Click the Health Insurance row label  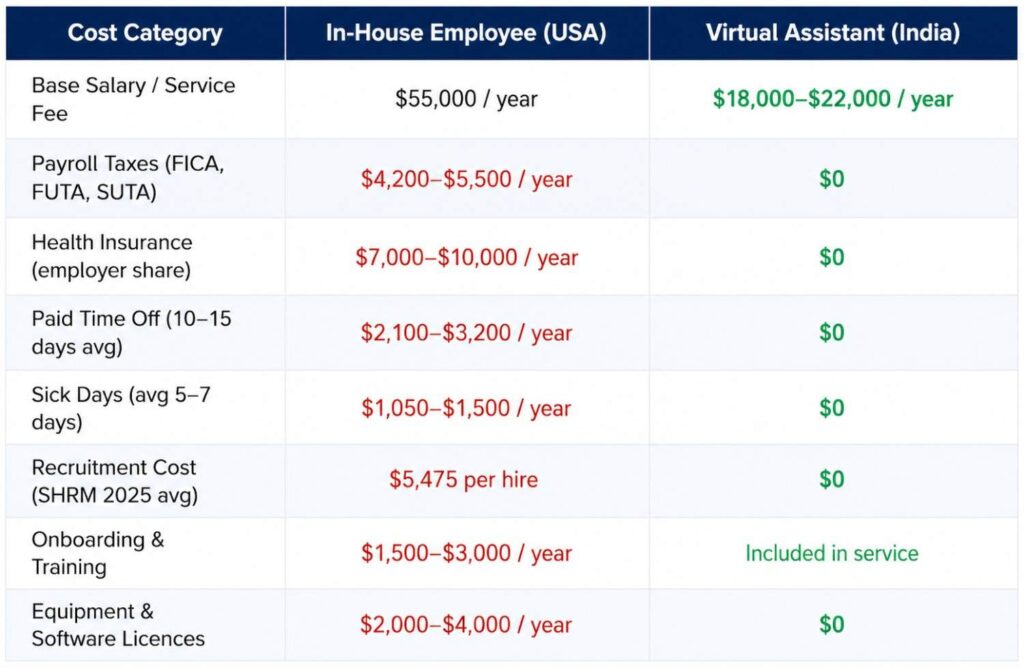click(112, 256)
